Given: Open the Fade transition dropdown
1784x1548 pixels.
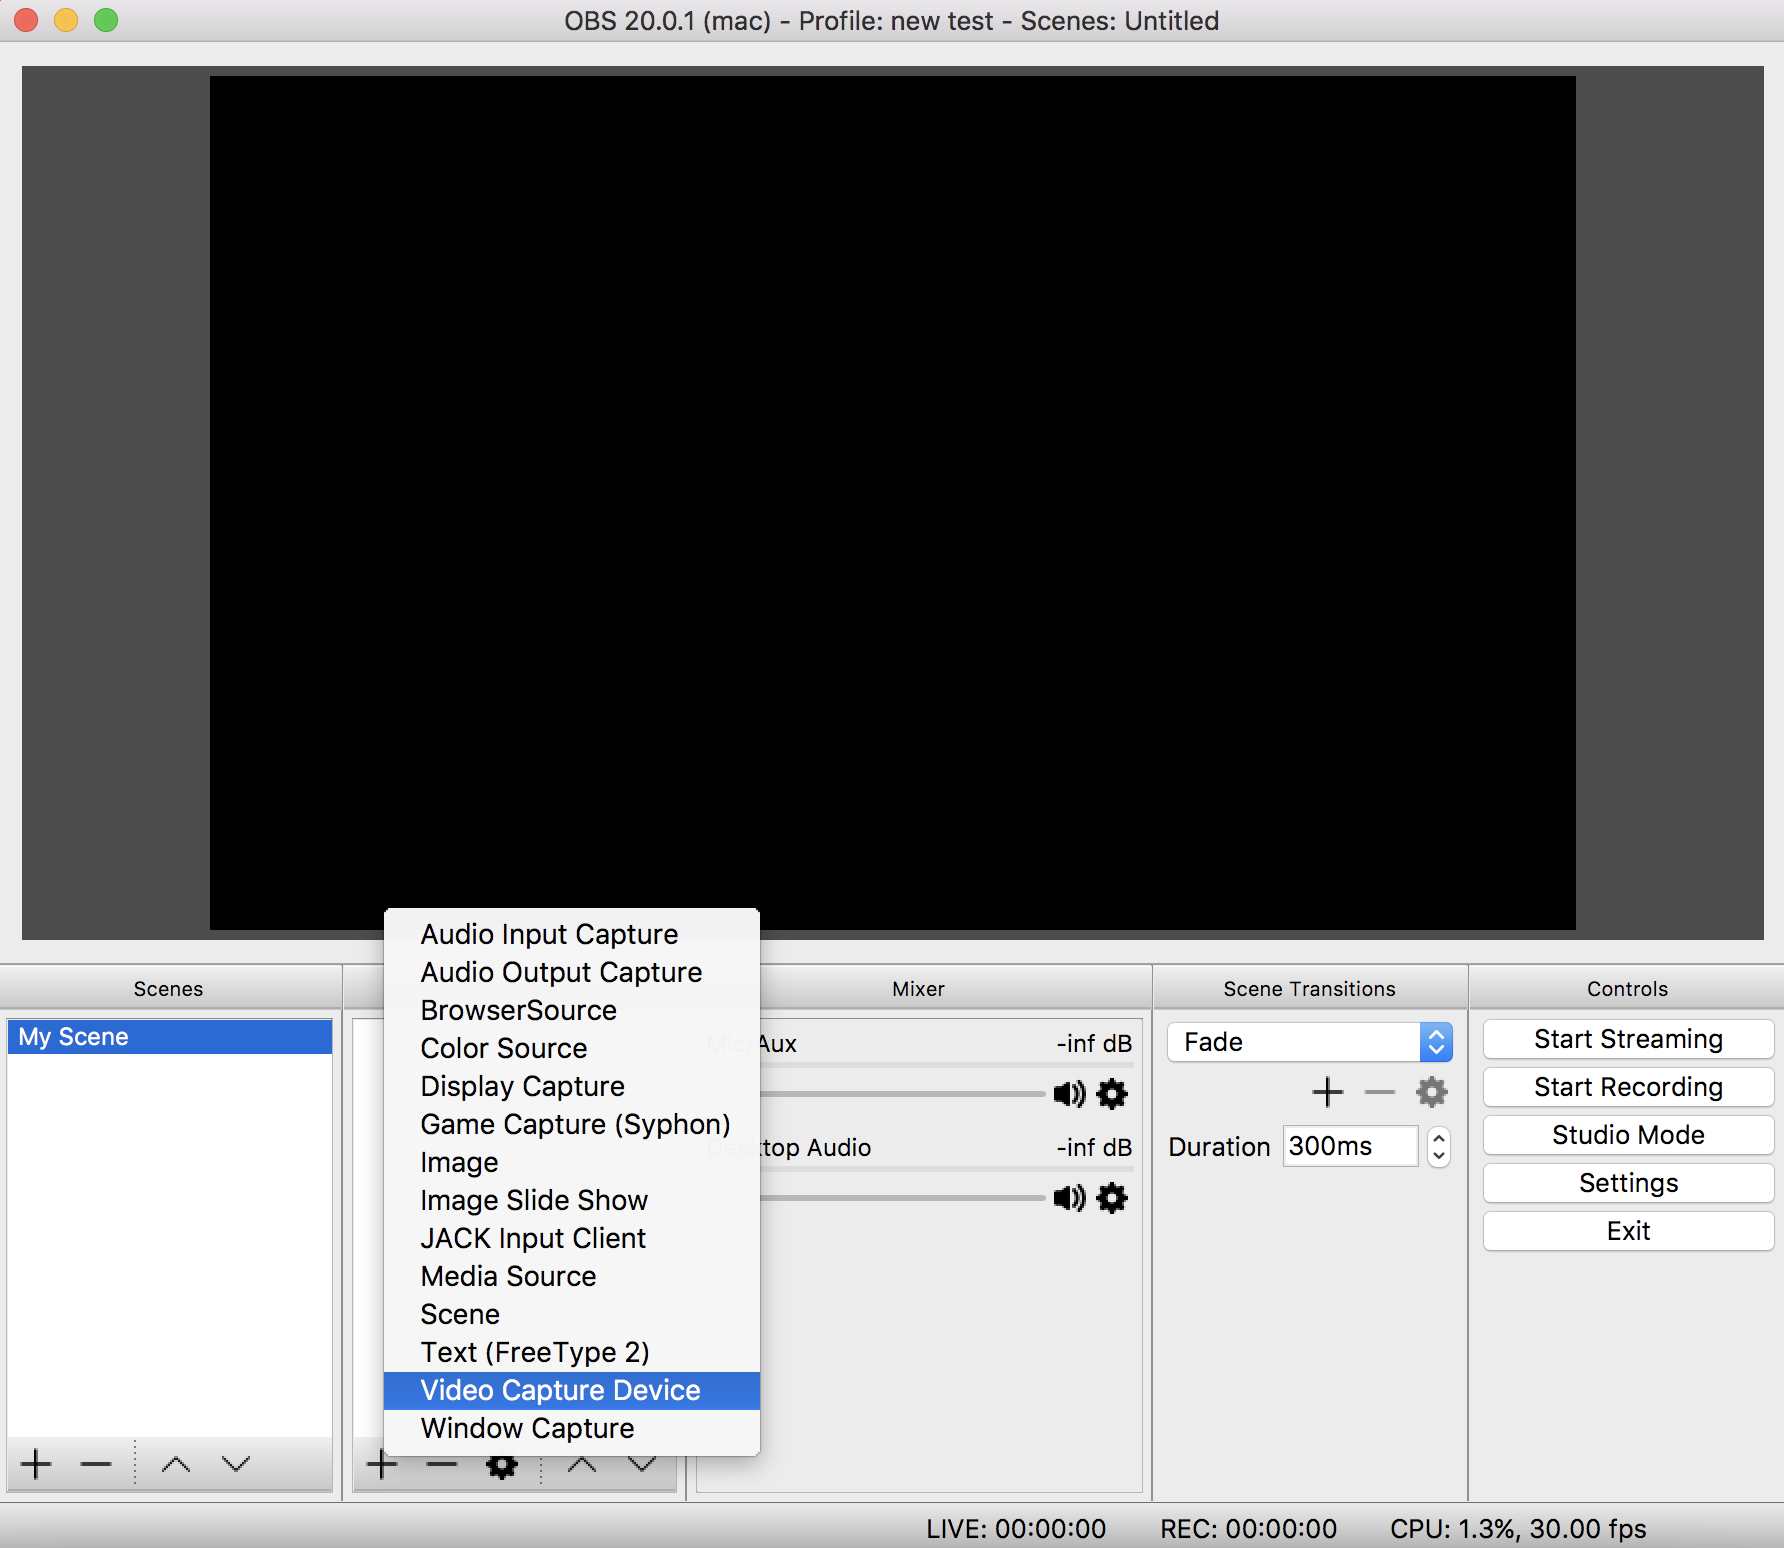Looking at the screenshot, I should 1309,1042.
